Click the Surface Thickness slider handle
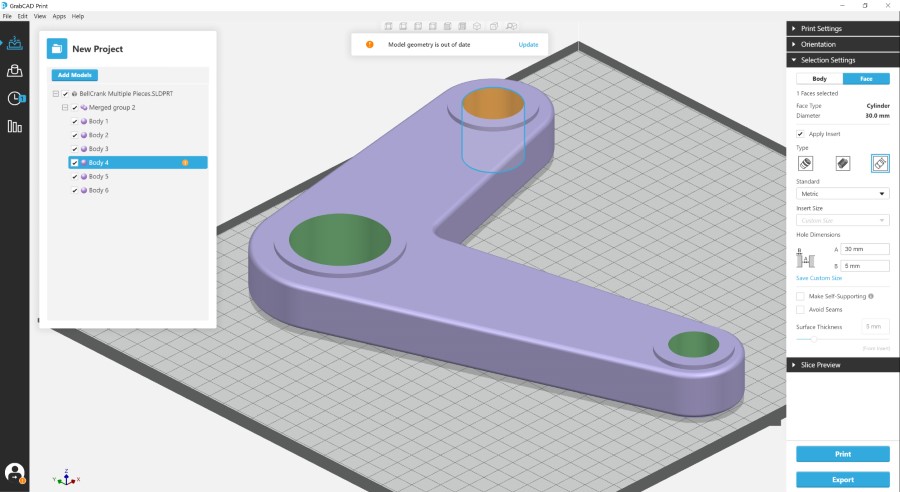This screenshot has height=492, width=900. pyautogui.click(x=813, y=339)
